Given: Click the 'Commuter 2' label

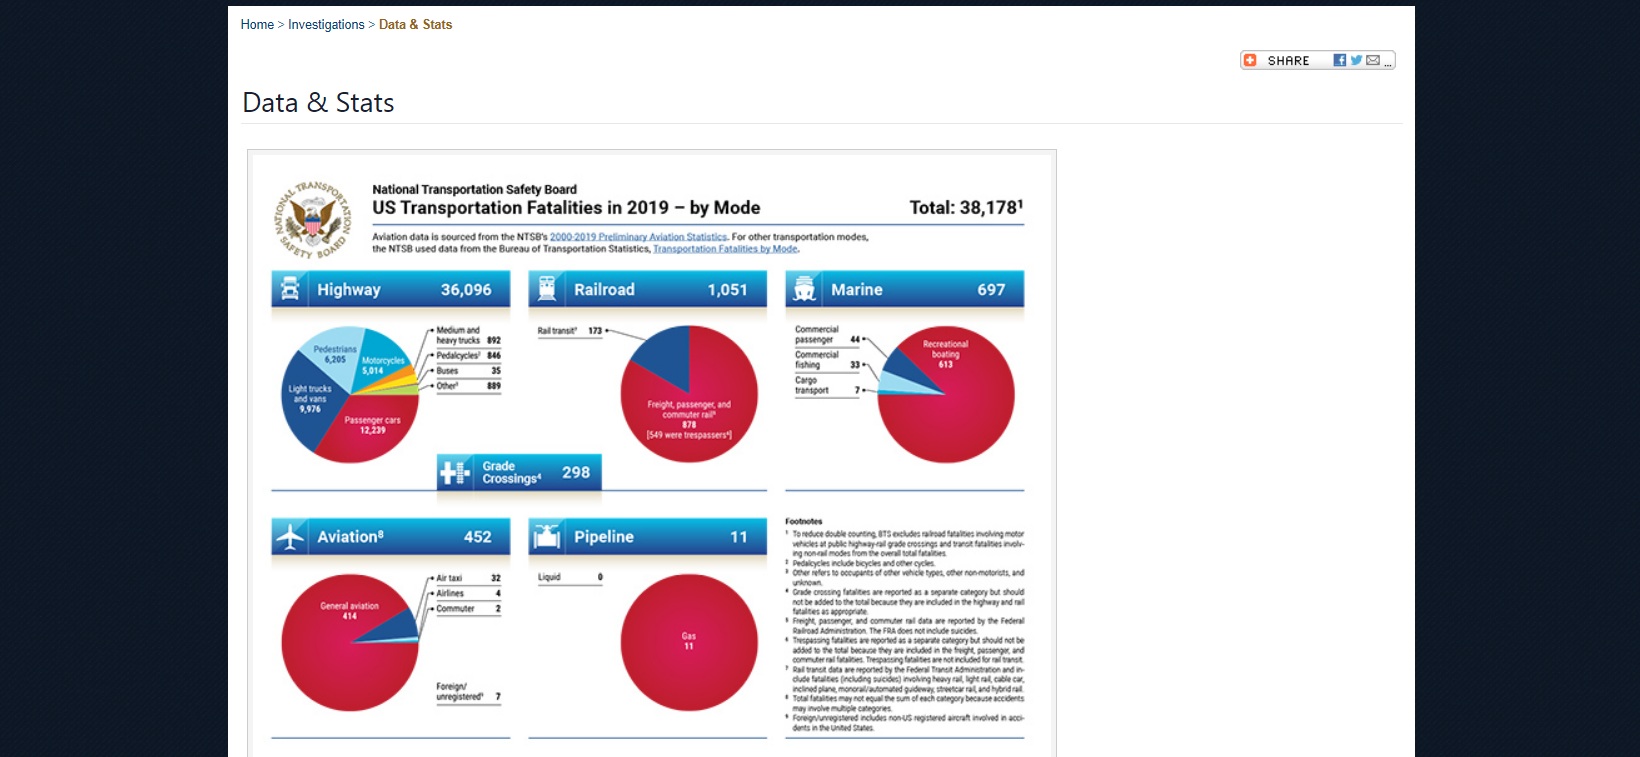Looking at the screenshot, I should [x=468, y=608].
